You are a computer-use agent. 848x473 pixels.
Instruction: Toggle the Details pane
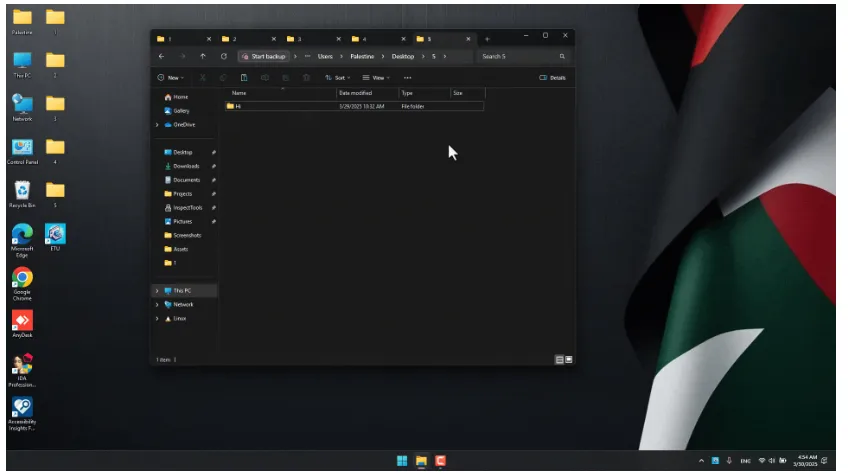(552, 78)
